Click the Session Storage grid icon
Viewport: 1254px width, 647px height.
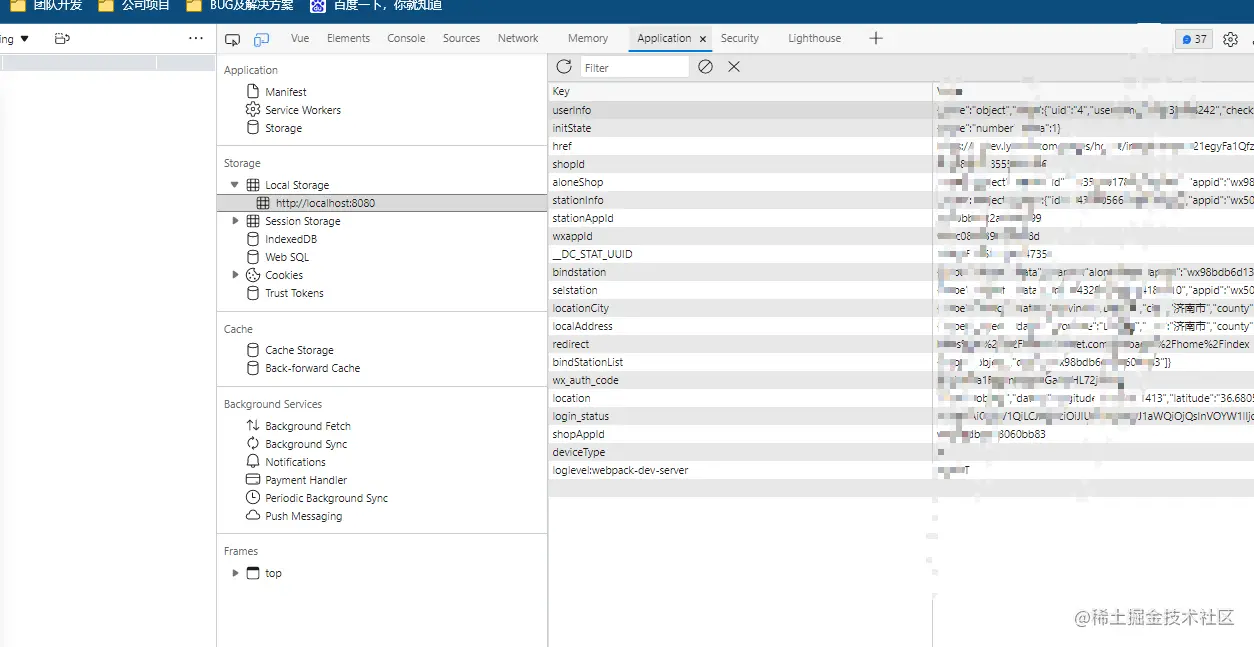[x=253, y=220]
